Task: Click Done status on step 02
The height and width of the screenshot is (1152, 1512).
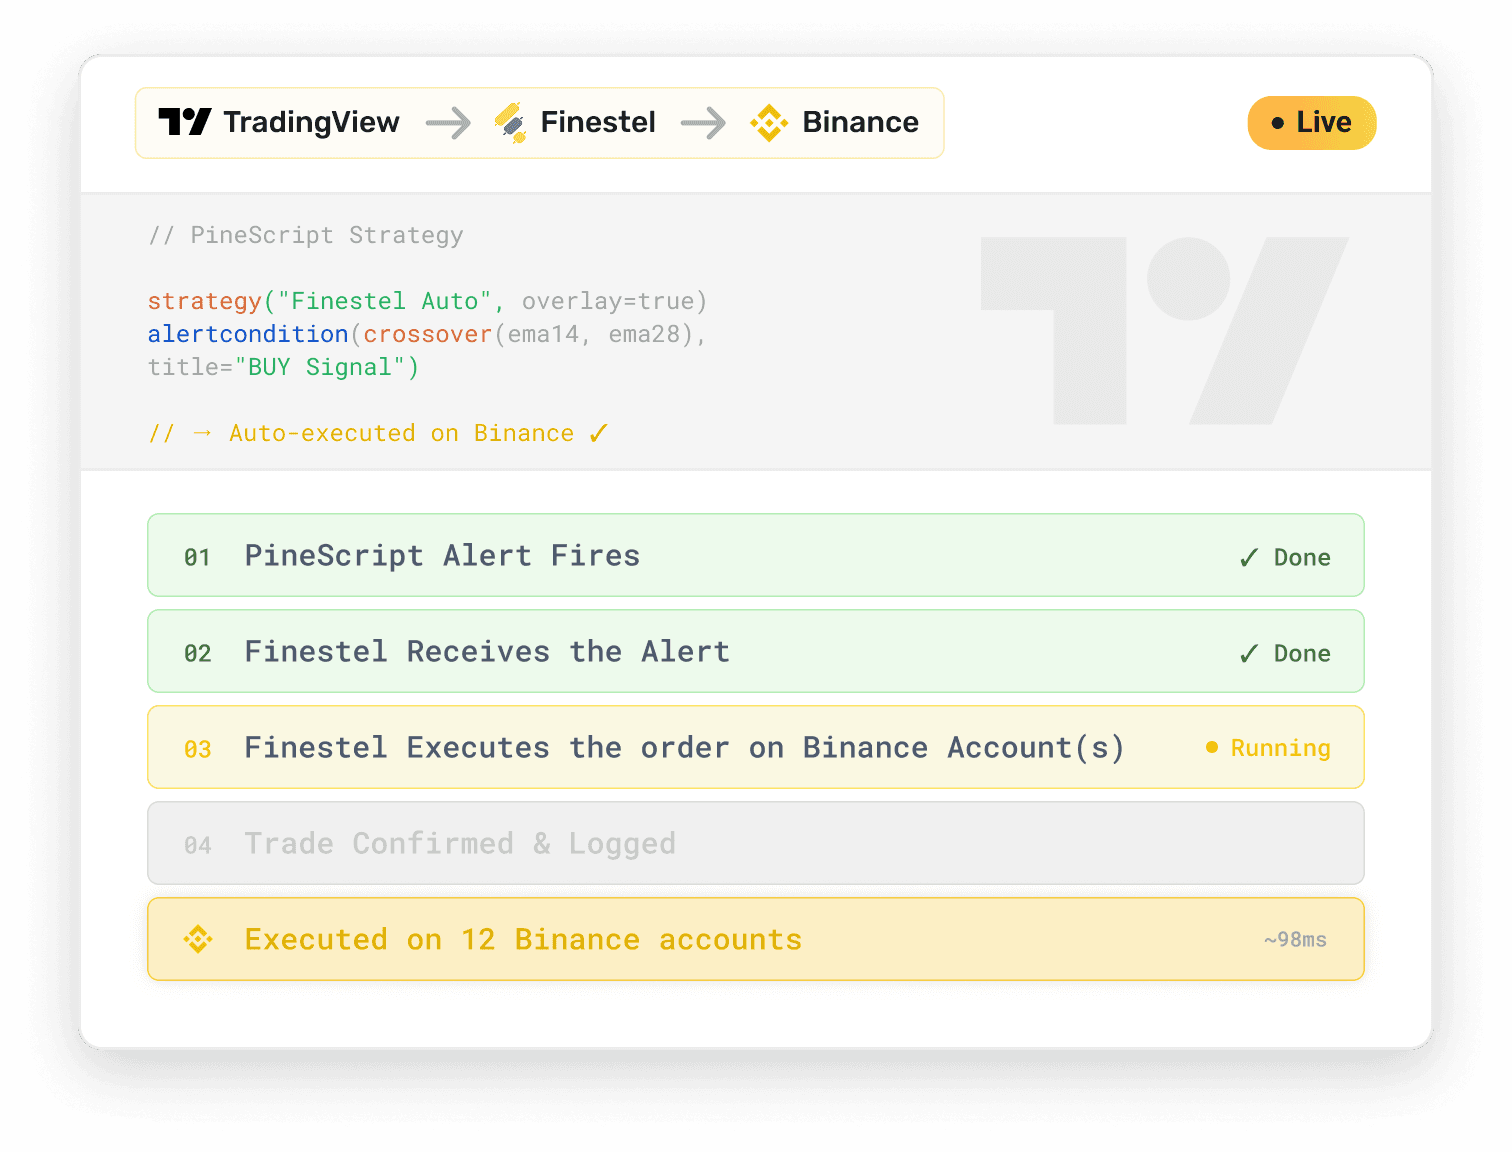Action: 1302,654
